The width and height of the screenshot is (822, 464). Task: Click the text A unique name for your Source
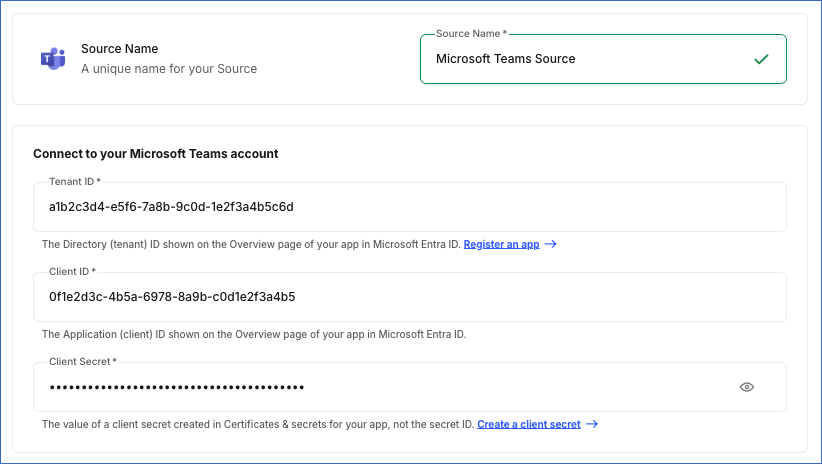(x=169, y=69)
